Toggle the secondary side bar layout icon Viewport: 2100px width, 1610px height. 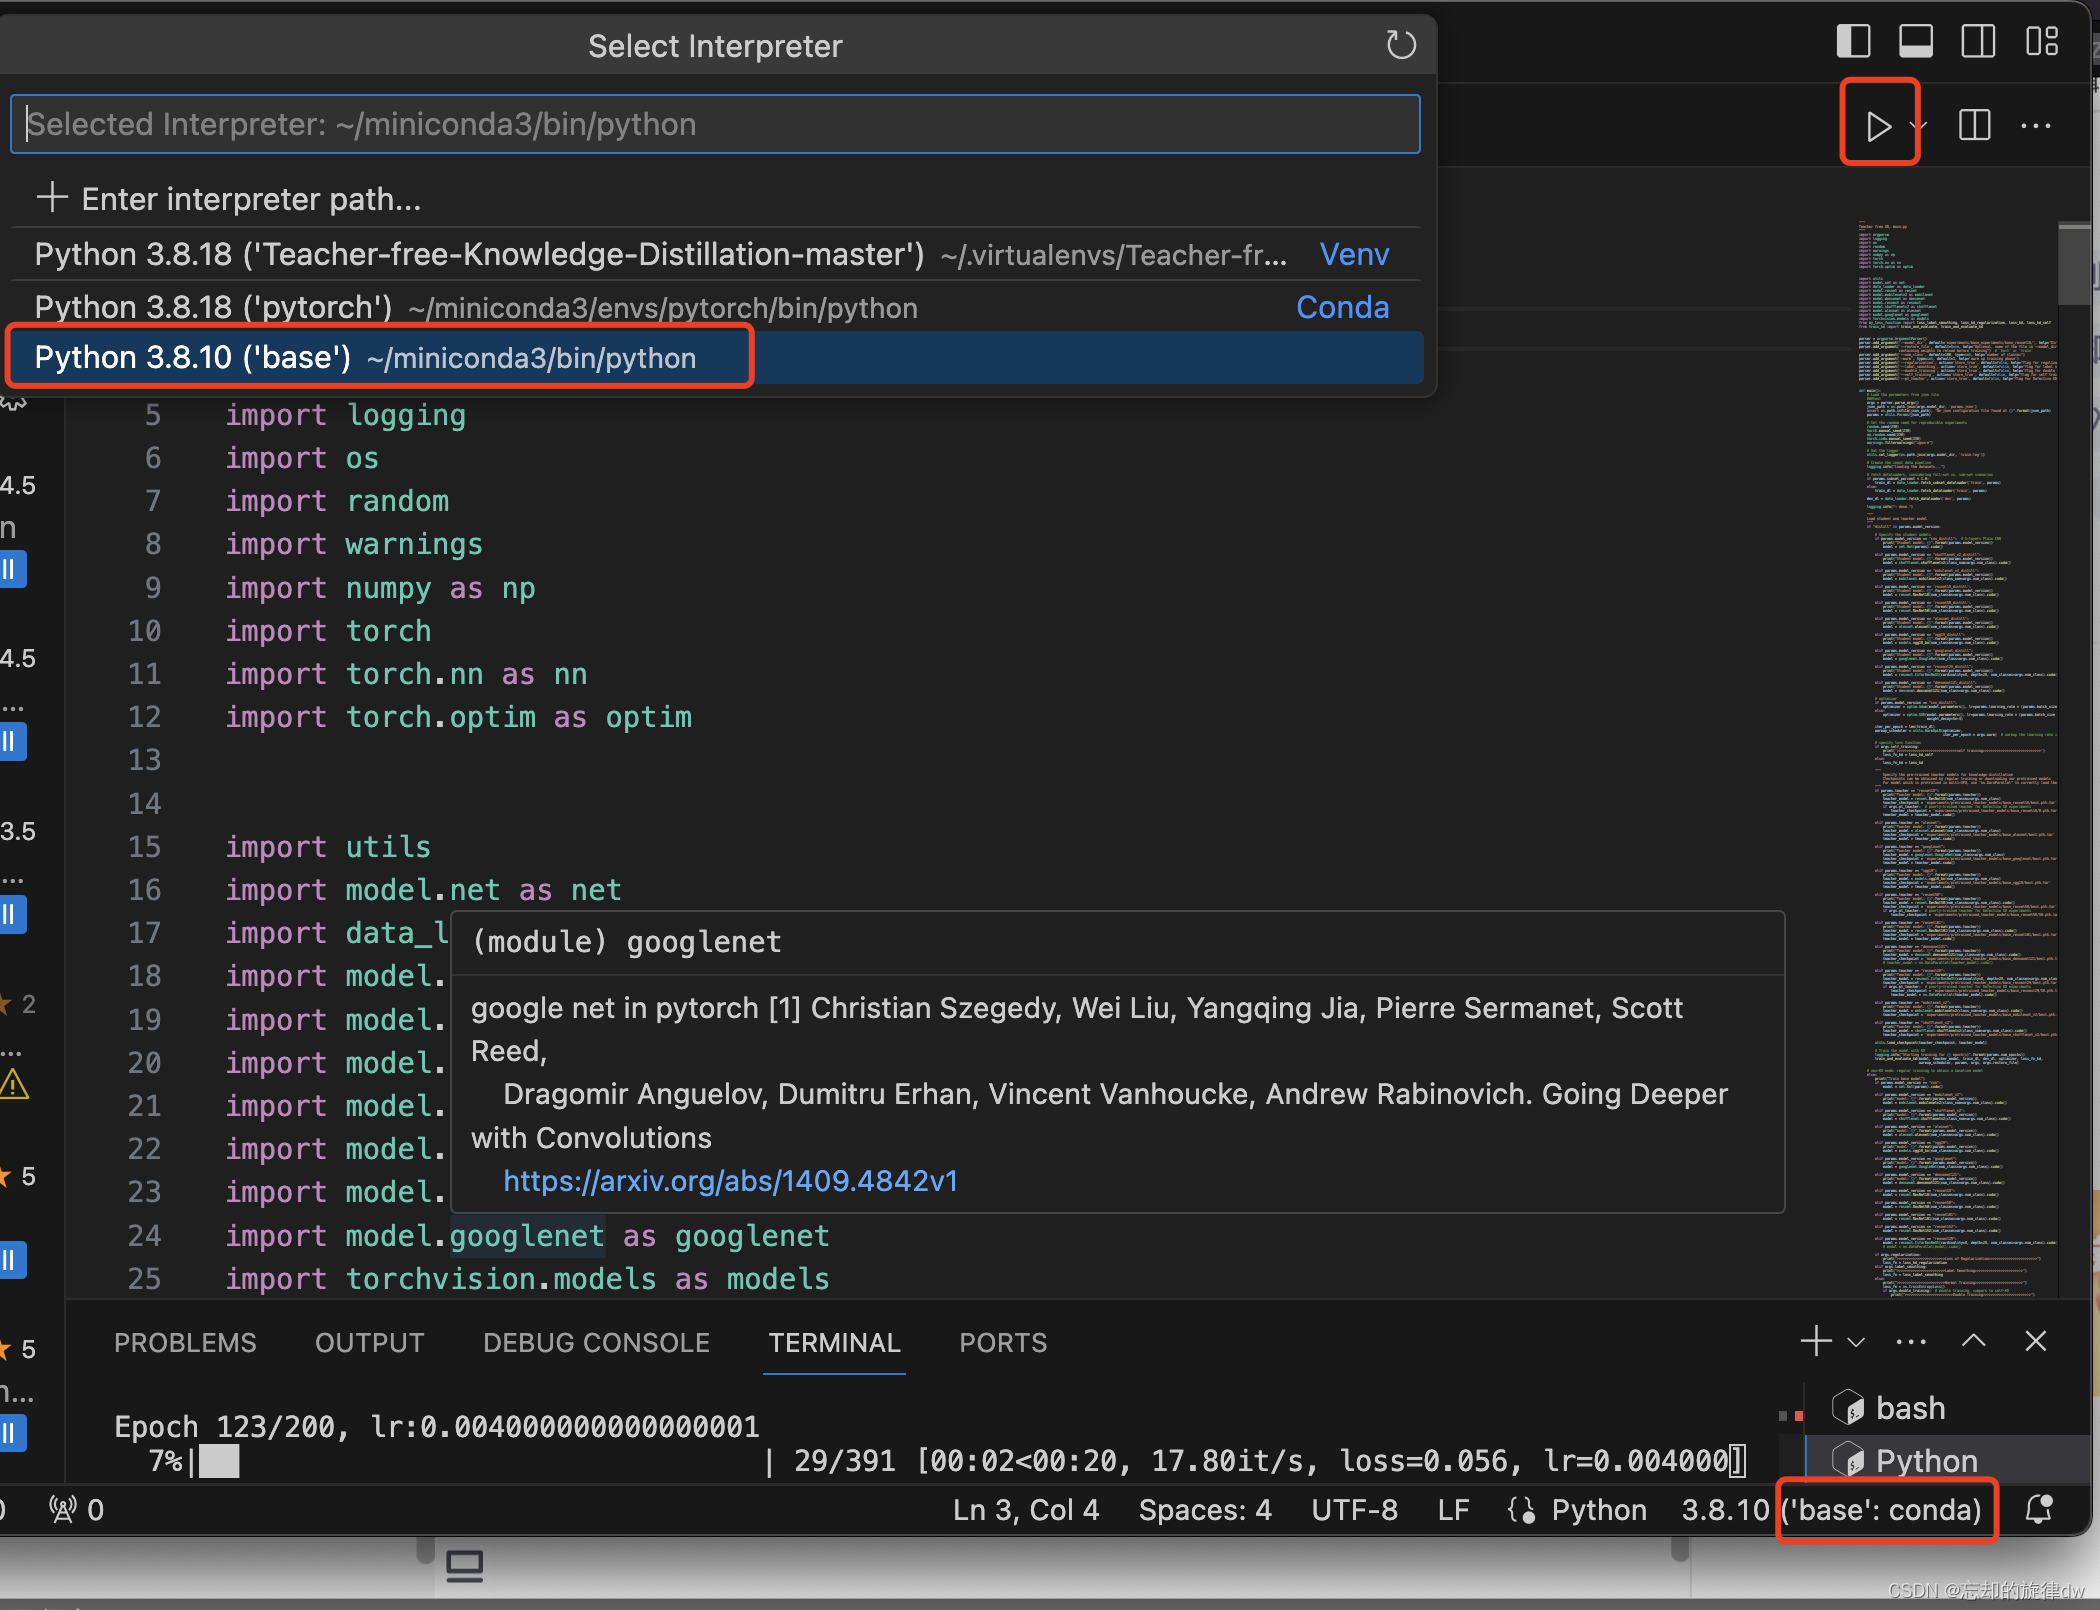pos(1977,42)
